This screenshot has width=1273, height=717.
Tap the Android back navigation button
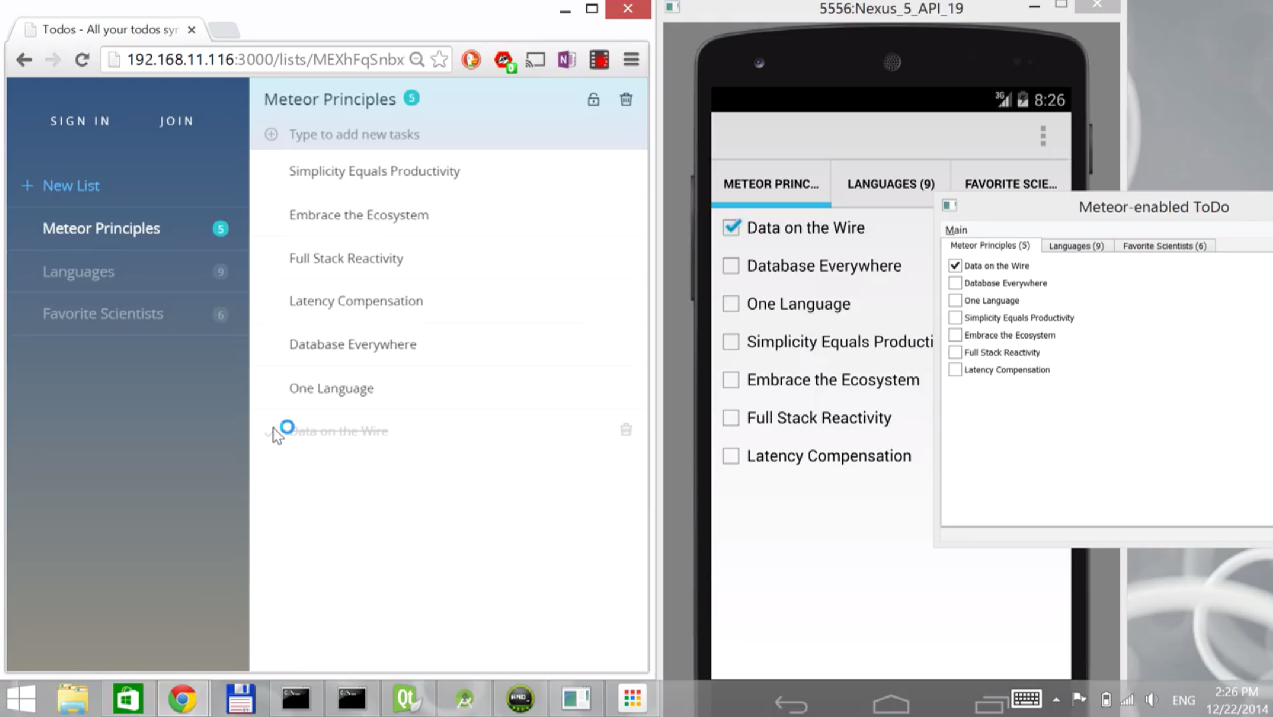pos(791,706)
